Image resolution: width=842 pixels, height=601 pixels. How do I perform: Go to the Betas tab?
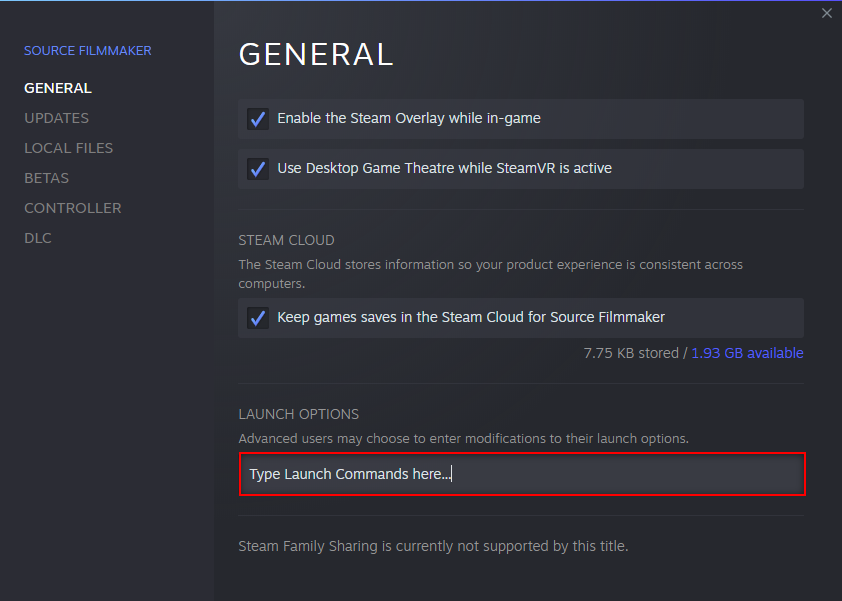click(46, 178)
